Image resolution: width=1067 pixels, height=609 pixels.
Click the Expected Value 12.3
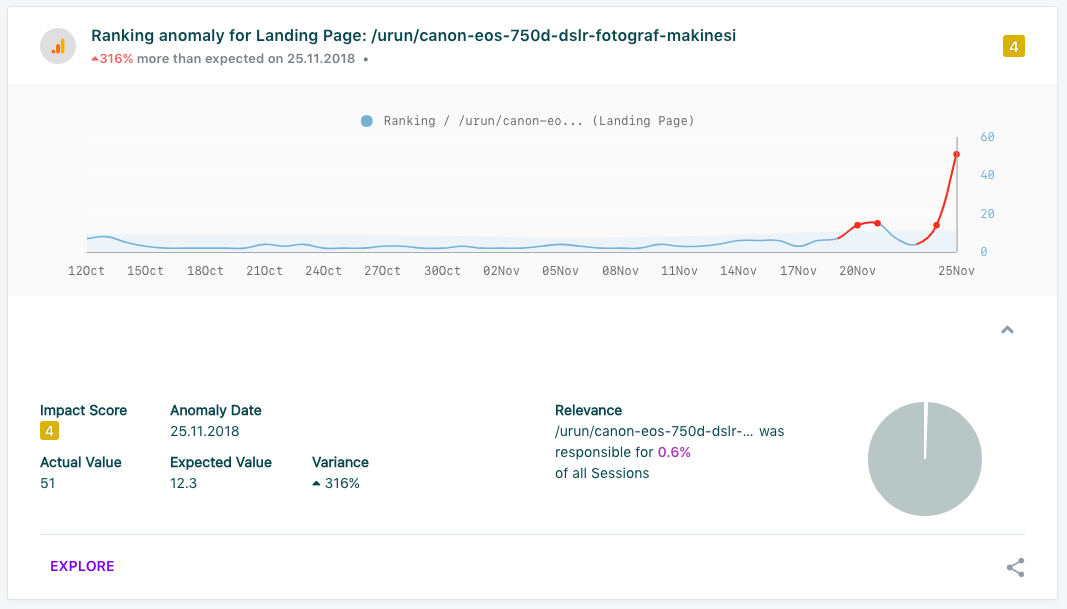tap(184, 483)
